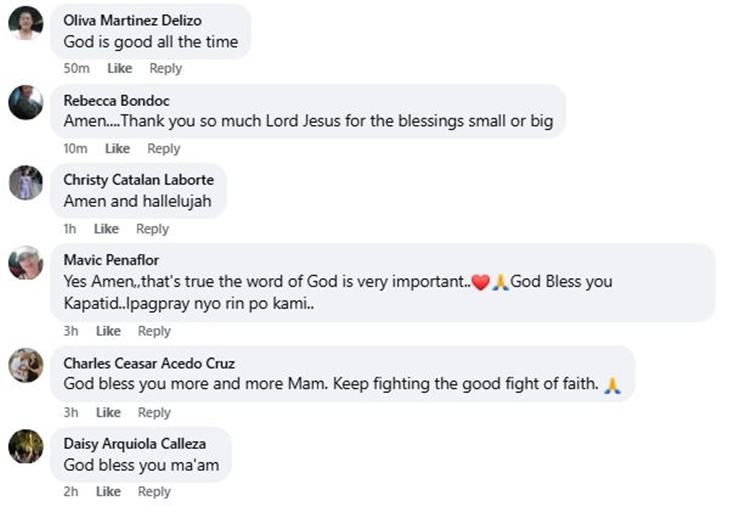Open Rebecca Bondoc's profile avatar

(x=26, y=102)
